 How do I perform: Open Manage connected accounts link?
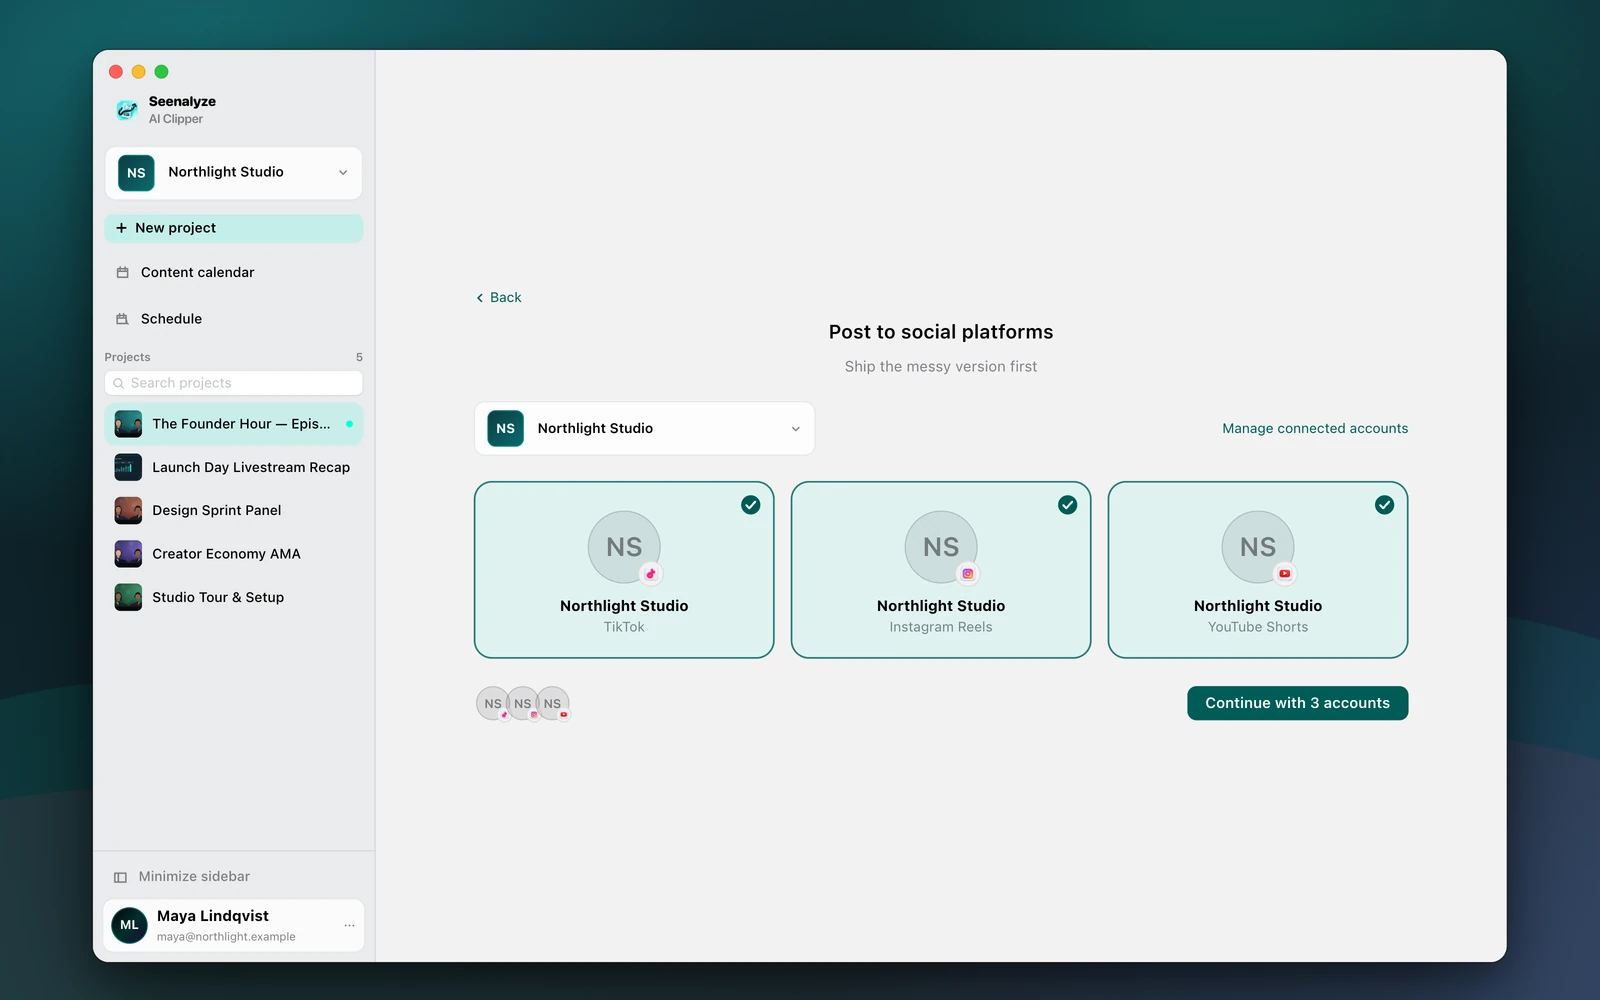click(x=1315, y=428)
